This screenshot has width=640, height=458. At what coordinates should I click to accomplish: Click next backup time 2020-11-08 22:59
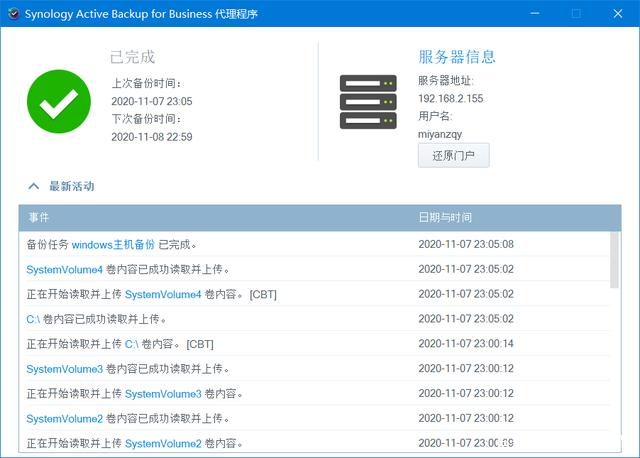click(x=152, y=137)
